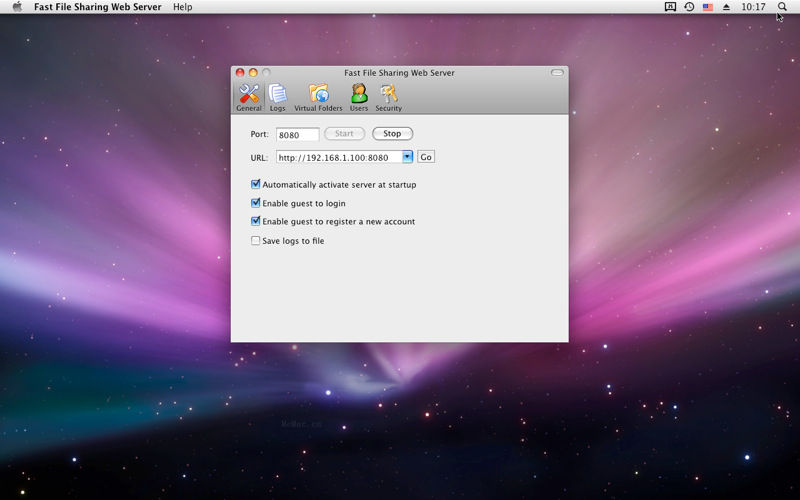Click the Port number input field
The image size is (800, 500).
tap(297, 135)
